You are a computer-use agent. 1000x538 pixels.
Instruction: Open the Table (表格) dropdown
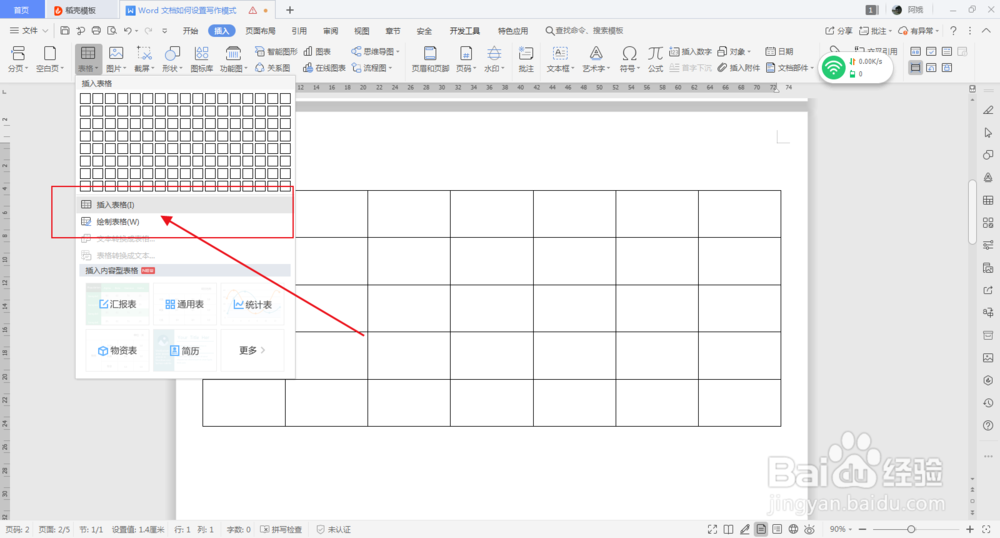pyautogui.click(x=88, y=59)
